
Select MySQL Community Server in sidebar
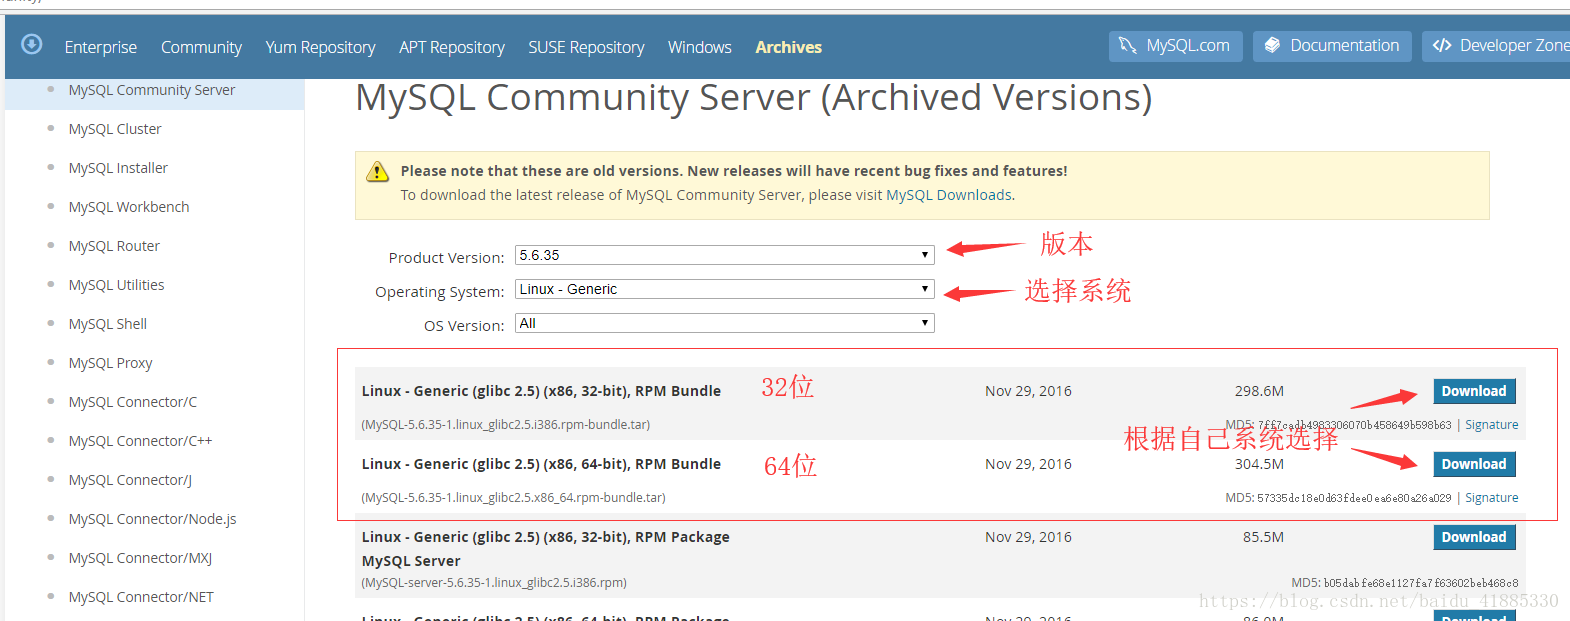[x=152, y=90]
